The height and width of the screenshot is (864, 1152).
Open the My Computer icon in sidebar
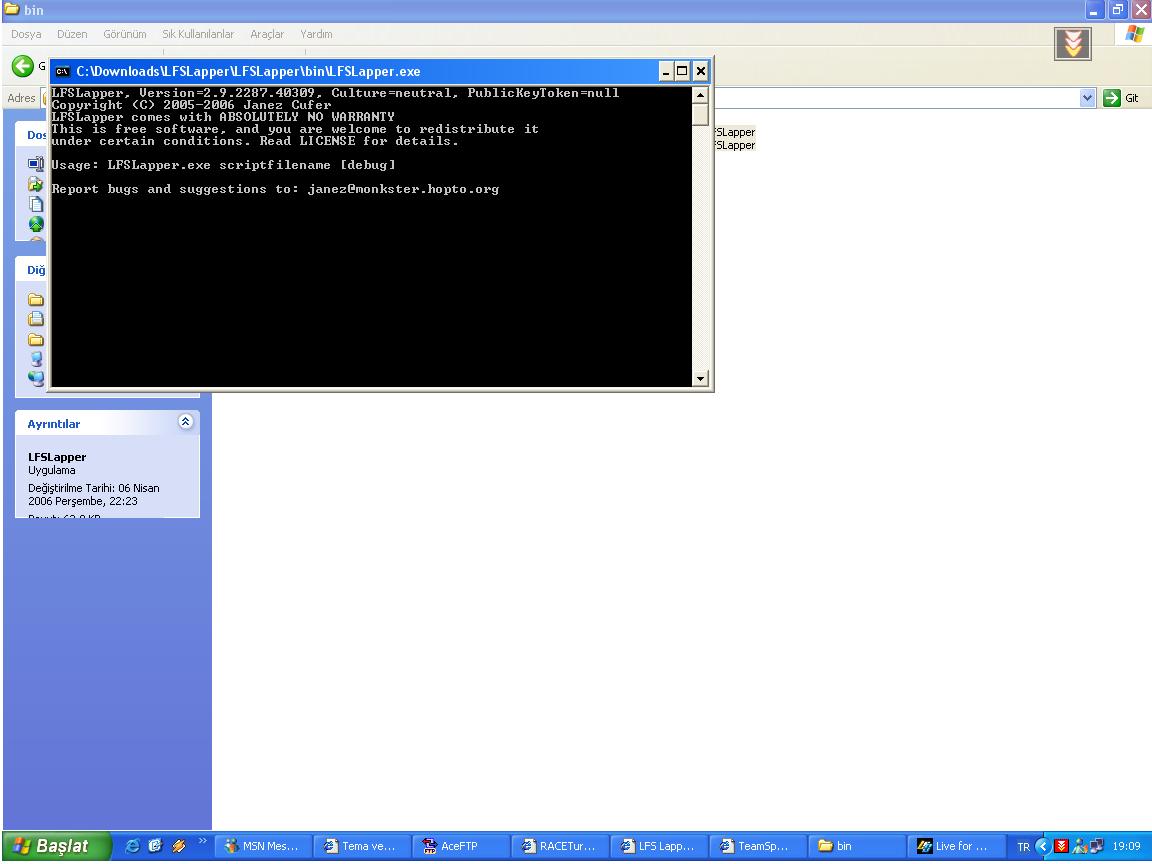pyautogui.click(x=36, y=359)
